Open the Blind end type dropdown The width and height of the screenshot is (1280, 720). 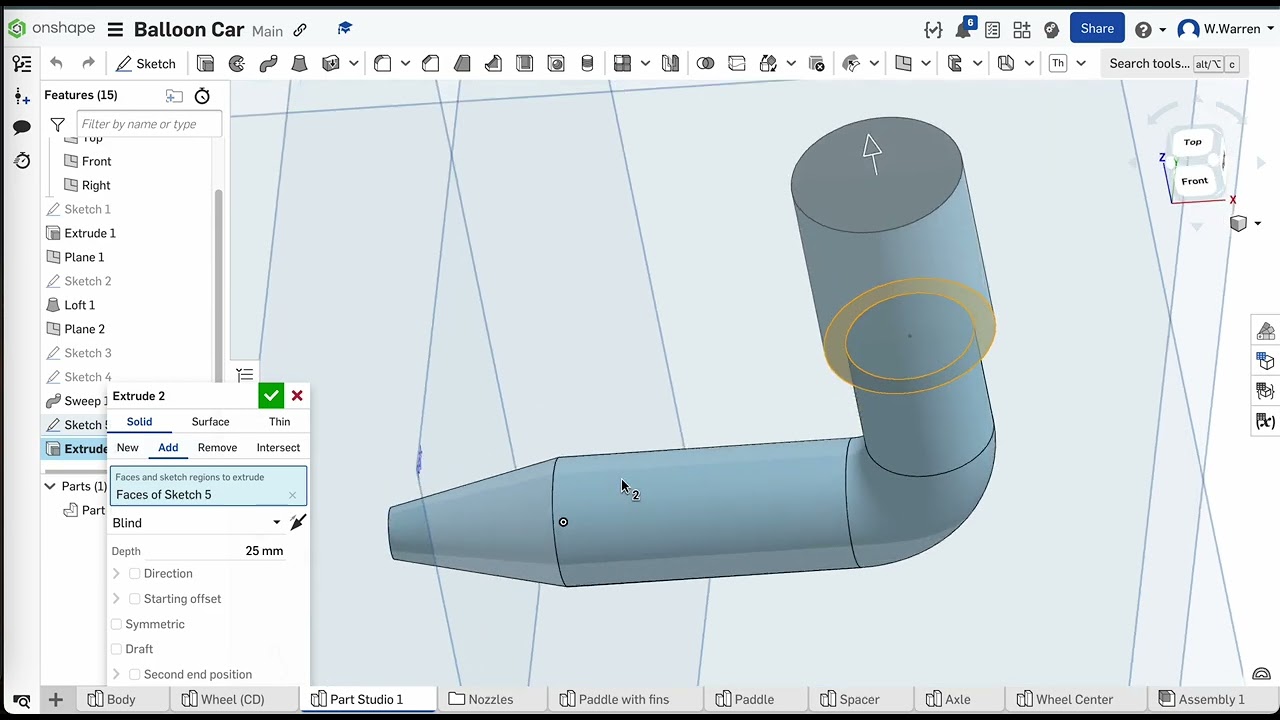(197, 523)
